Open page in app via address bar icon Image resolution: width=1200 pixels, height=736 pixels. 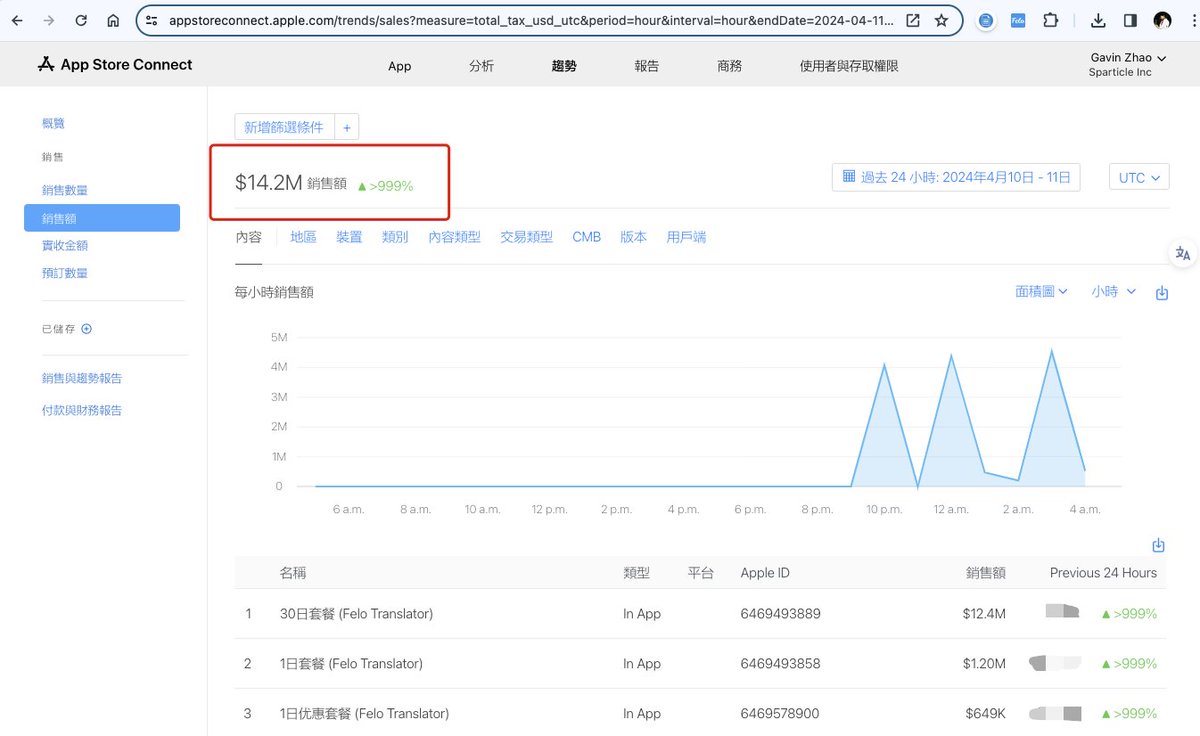point(913,20)
